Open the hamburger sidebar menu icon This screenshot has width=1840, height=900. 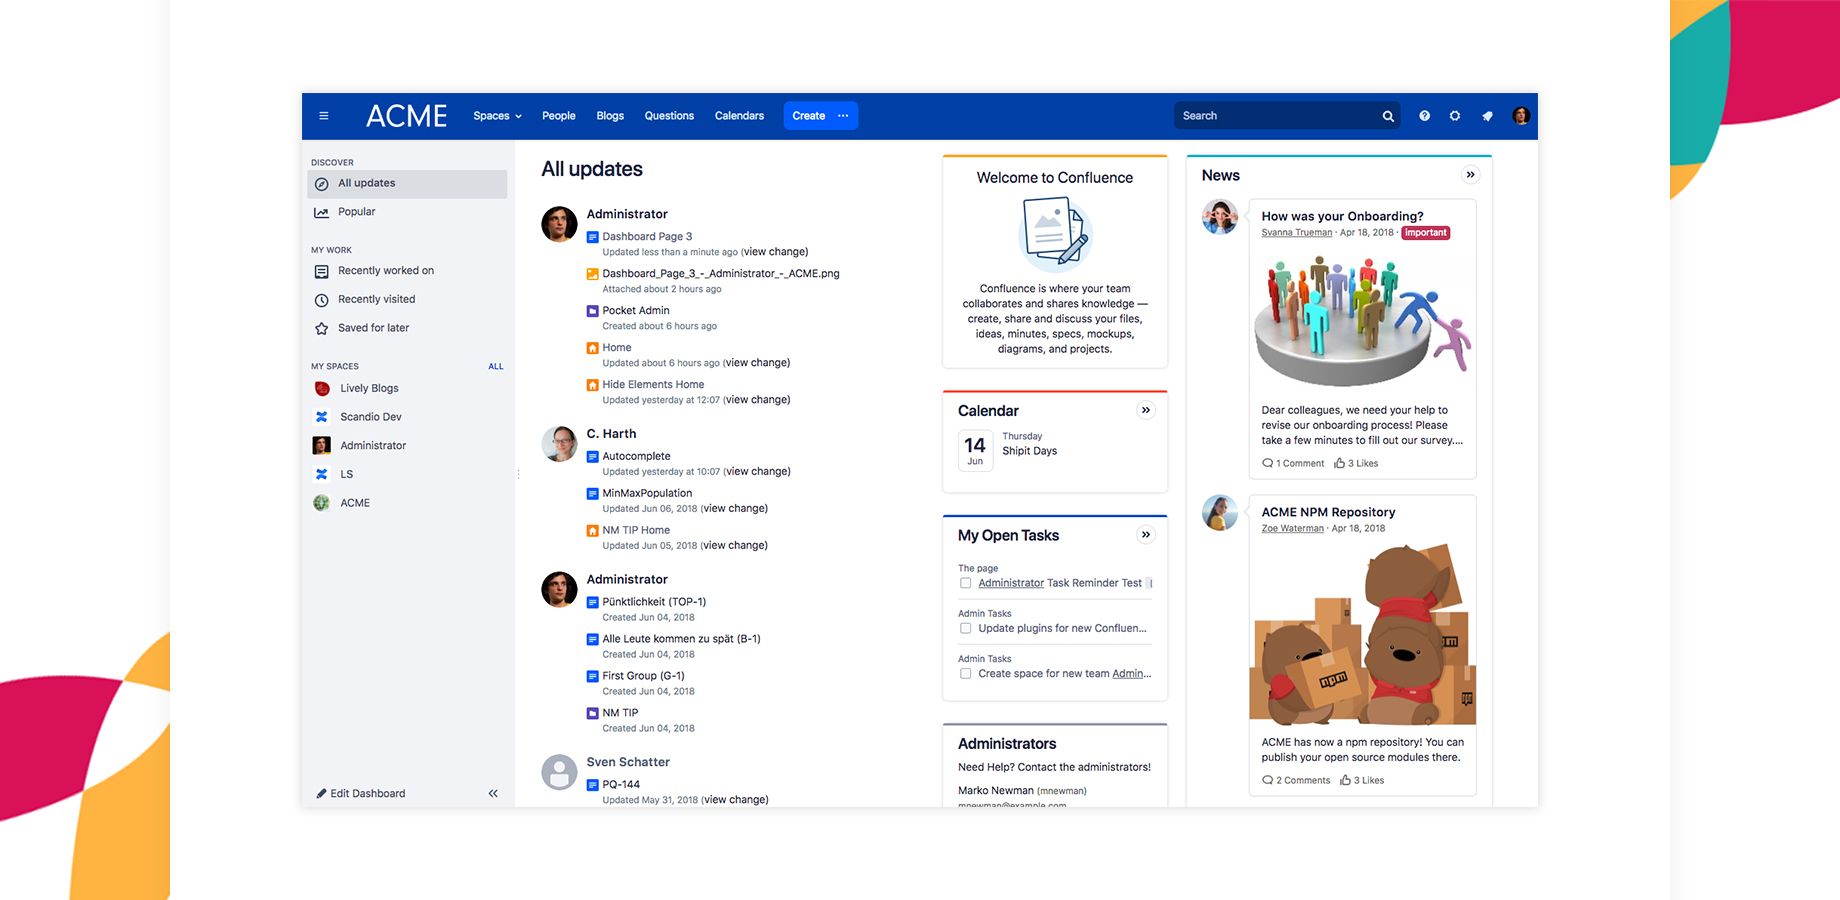pos(323,116)
